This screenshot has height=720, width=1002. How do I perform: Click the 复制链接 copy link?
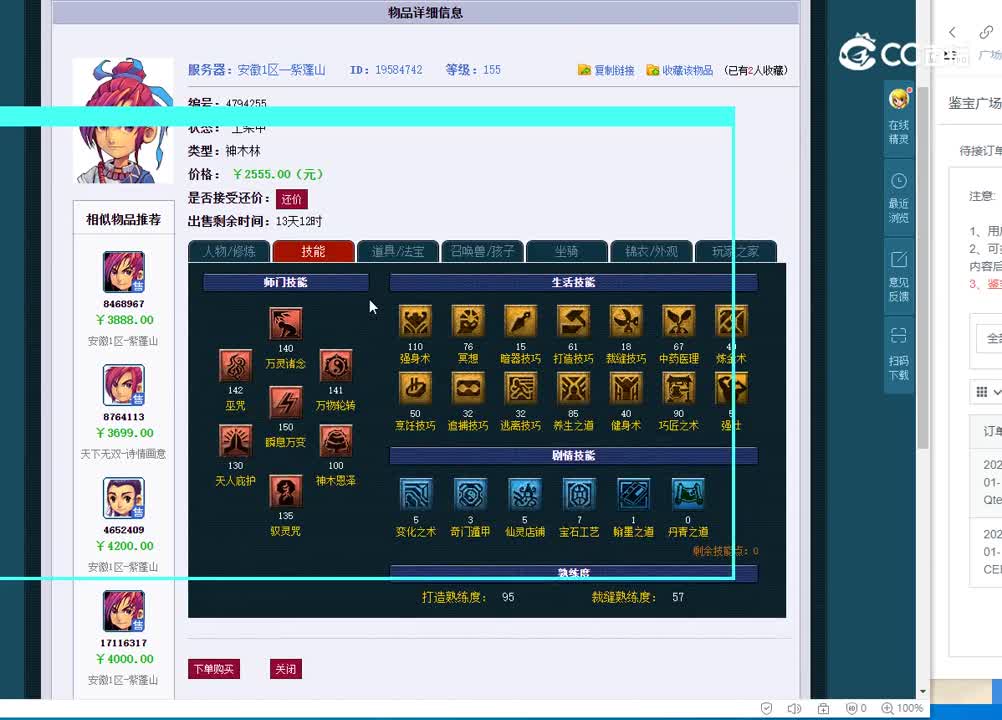coord(606,70)
